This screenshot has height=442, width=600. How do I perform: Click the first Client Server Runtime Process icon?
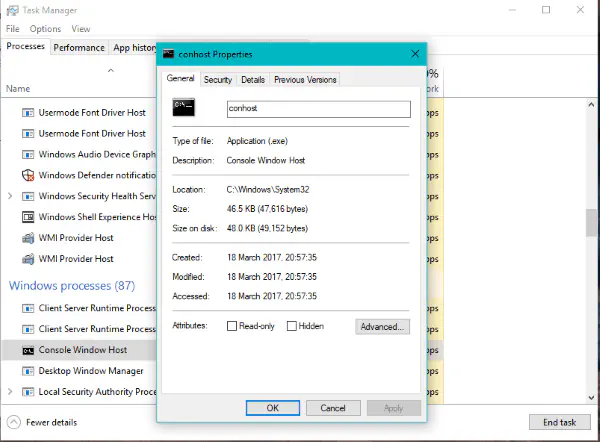tap(28, 308)
